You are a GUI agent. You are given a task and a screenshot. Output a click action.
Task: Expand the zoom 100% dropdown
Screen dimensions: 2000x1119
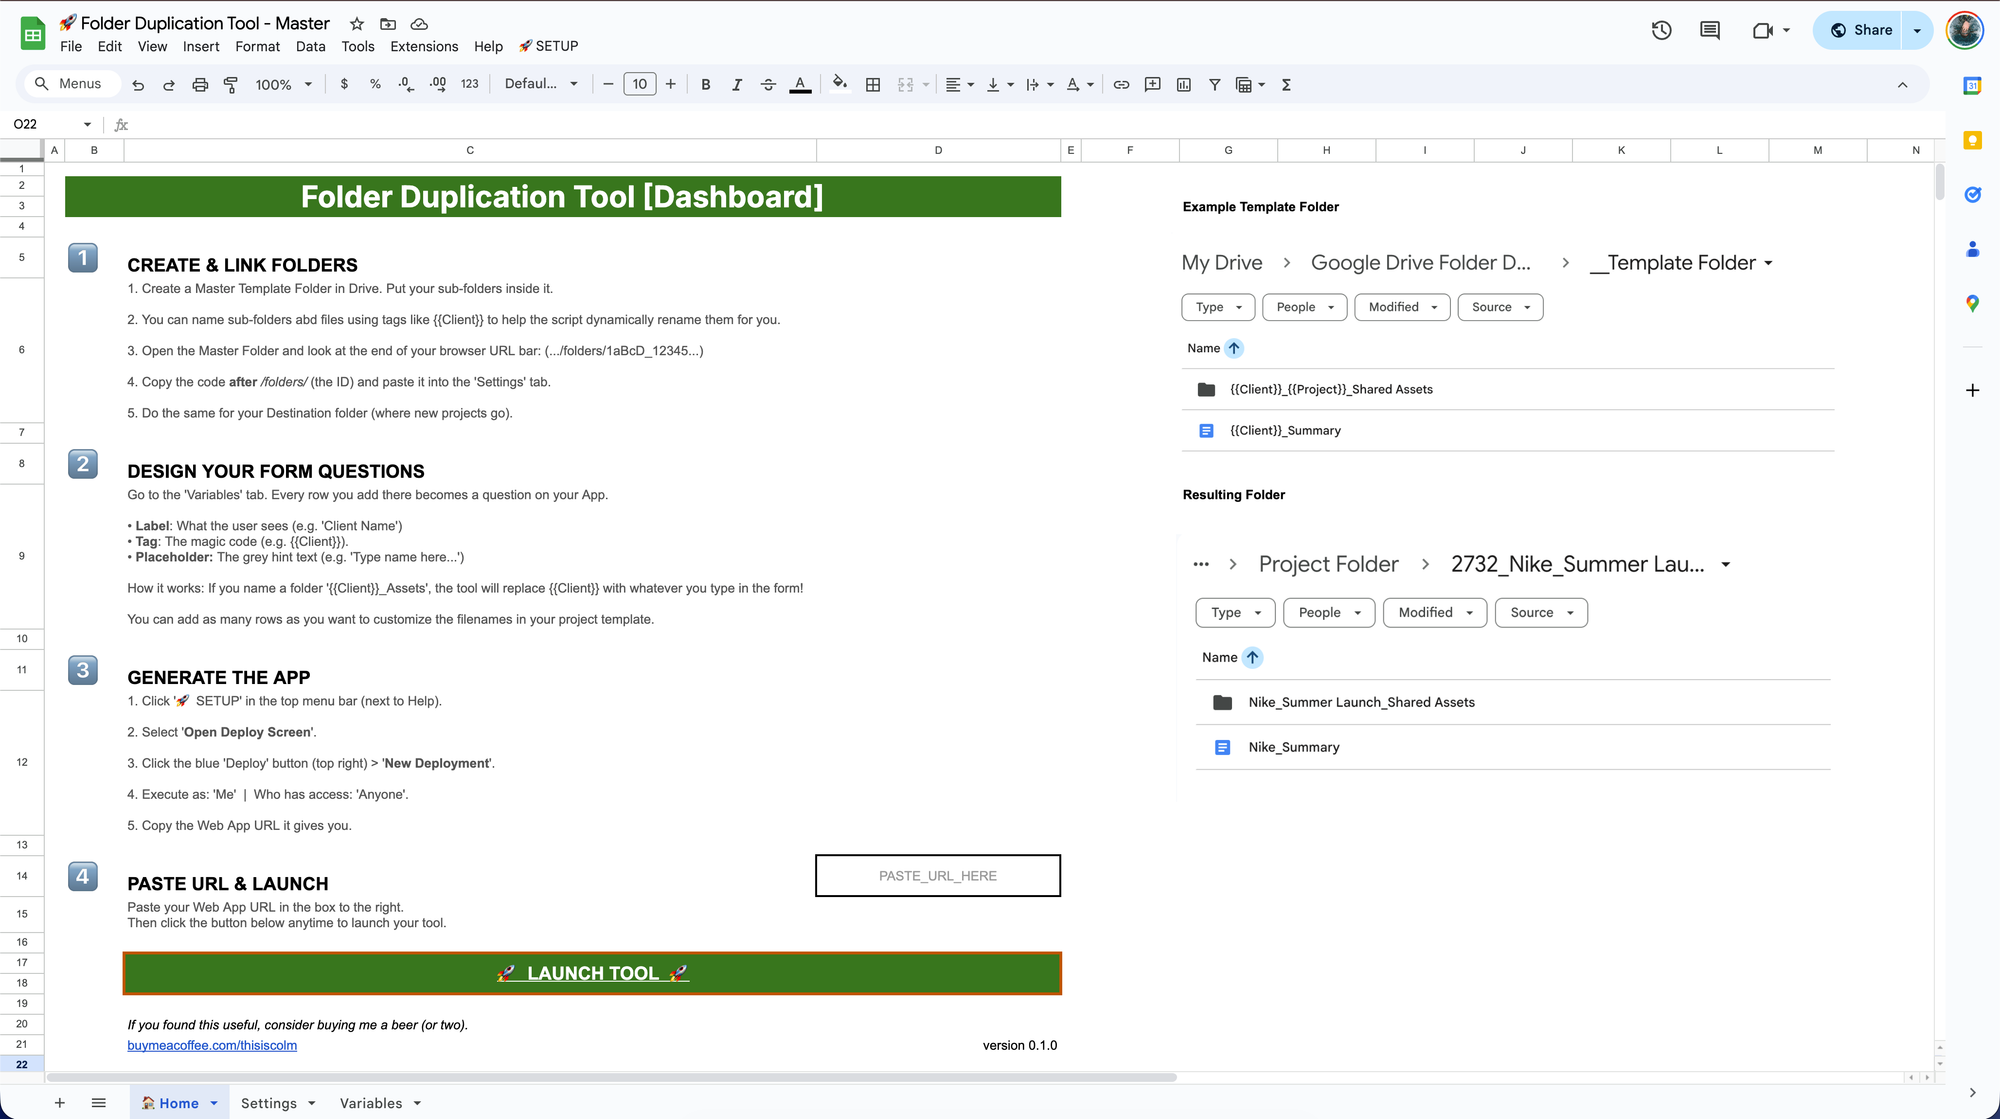pos(283,85)
